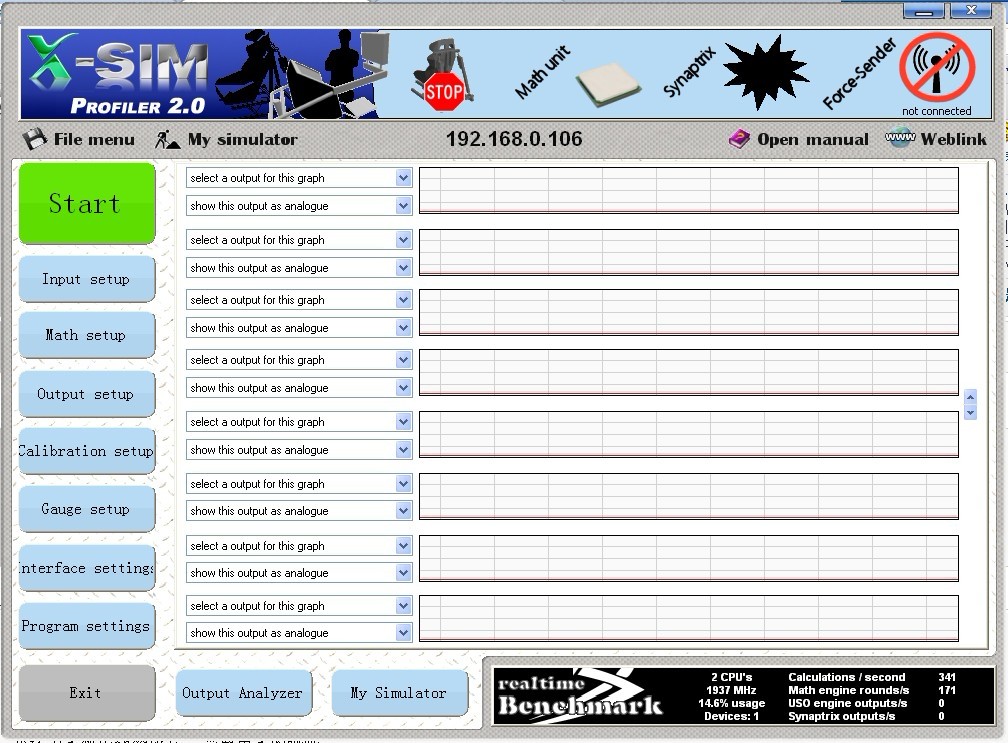This screenshot has height=743, width=1008.
Task: Click the first output graph display
Action: point(688,190)
